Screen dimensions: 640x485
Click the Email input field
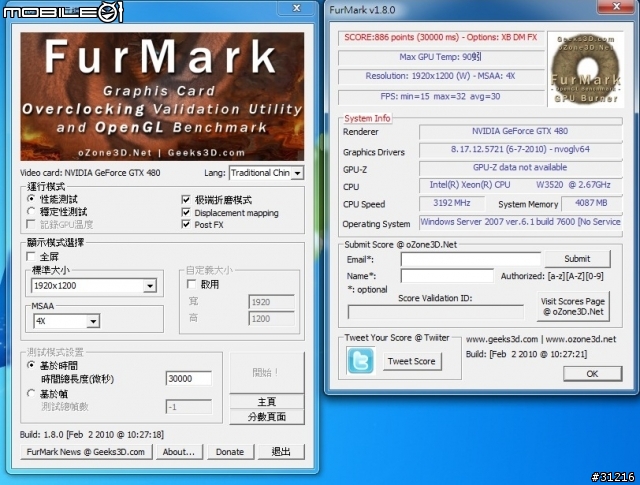[x=471, y=259]
